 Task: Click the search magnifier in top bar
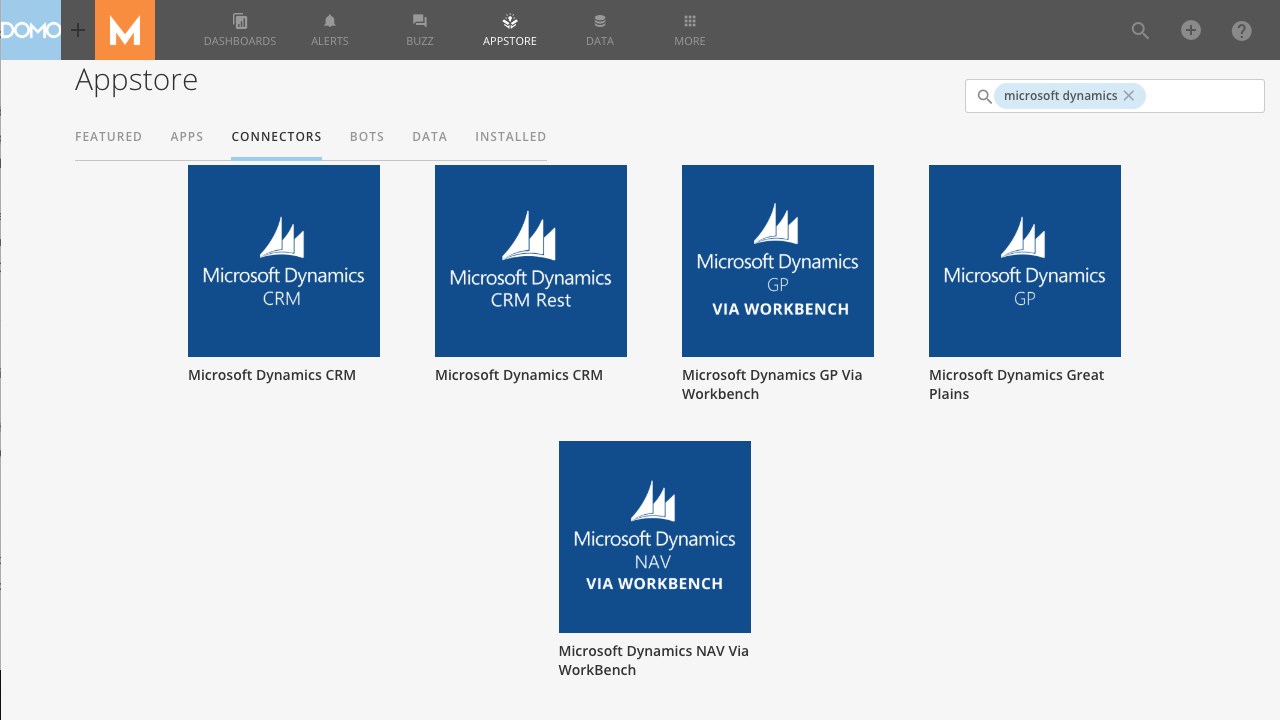(x=1140, y=30)
